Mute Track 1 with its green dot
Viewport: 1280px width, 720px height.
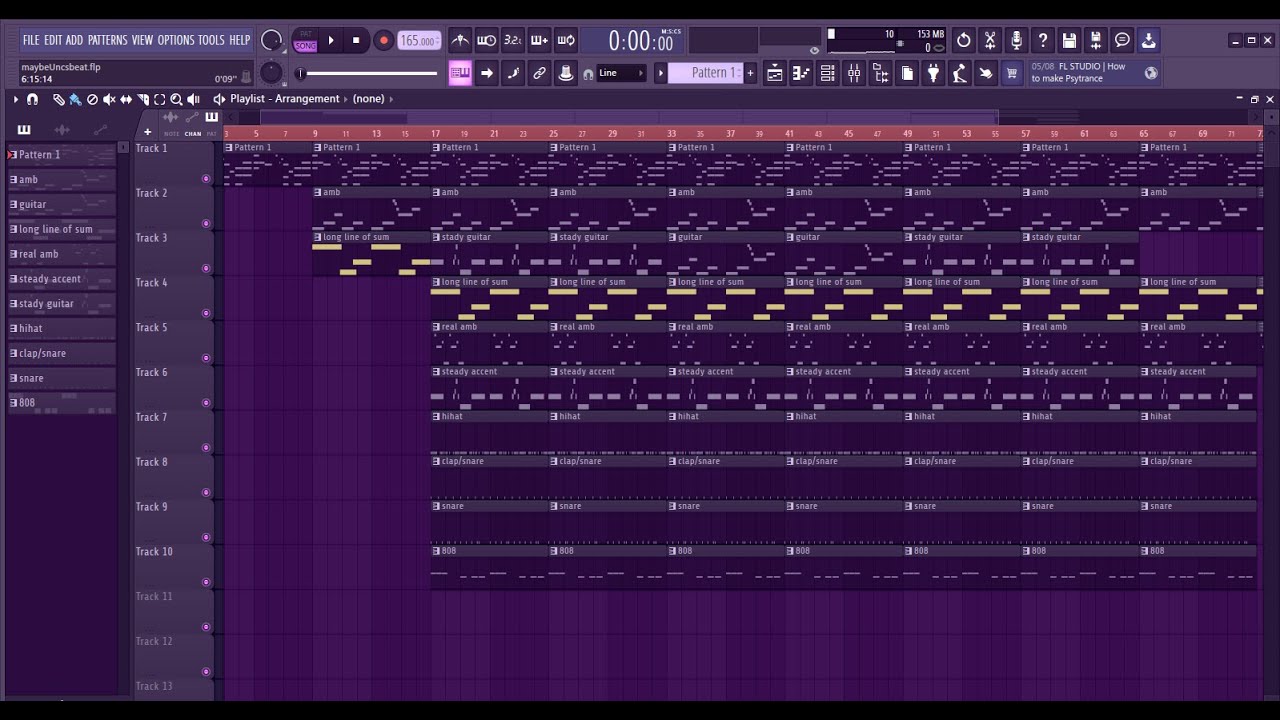pyautogui.click(x=206, y=179)
